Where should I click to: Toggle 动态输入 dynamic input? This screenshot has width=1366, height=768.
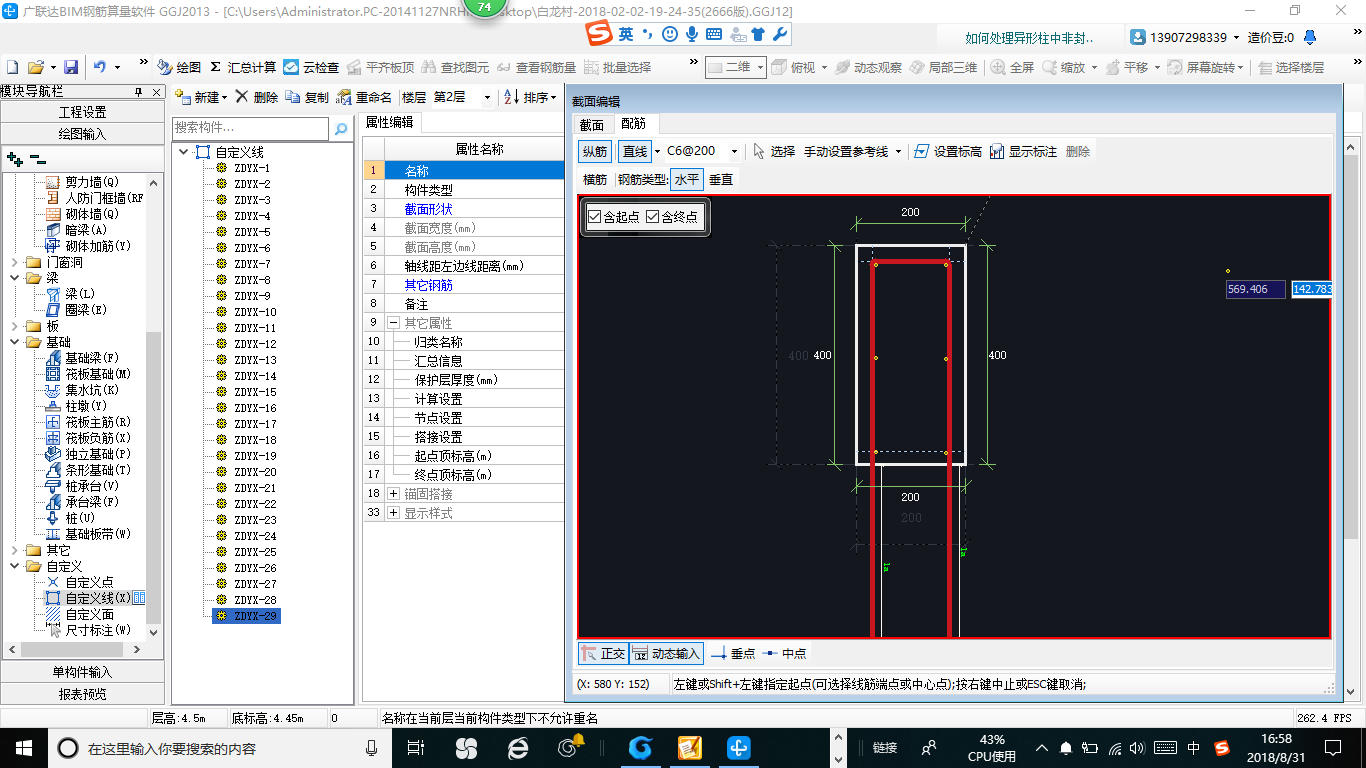pos(666,653)
